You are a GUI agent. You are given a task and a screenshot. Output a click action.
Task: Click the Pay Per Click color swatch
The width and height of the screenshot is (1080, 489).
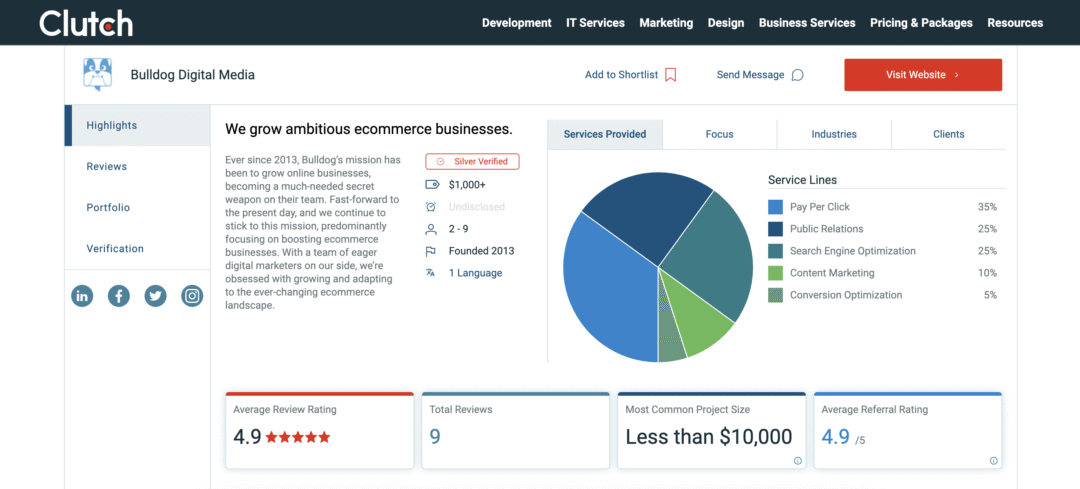[x=775, y=207]
